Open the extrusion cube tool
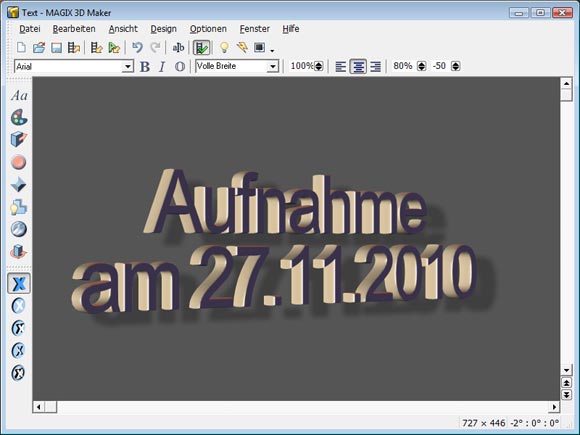This screenshot has height=435, width=580. 19,139
